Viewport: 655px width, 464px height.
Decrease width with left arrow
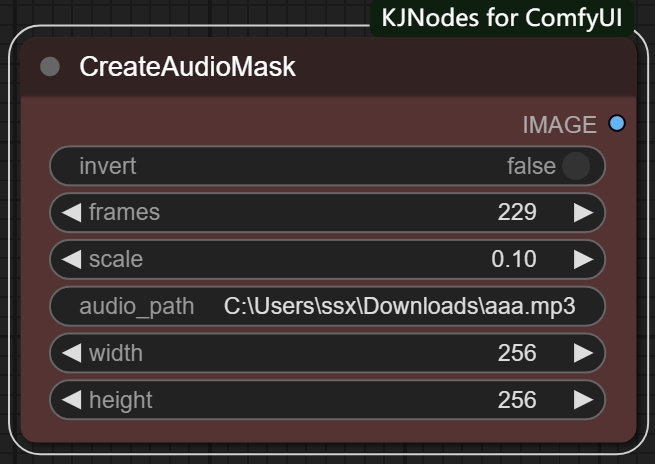pos(71,353)
